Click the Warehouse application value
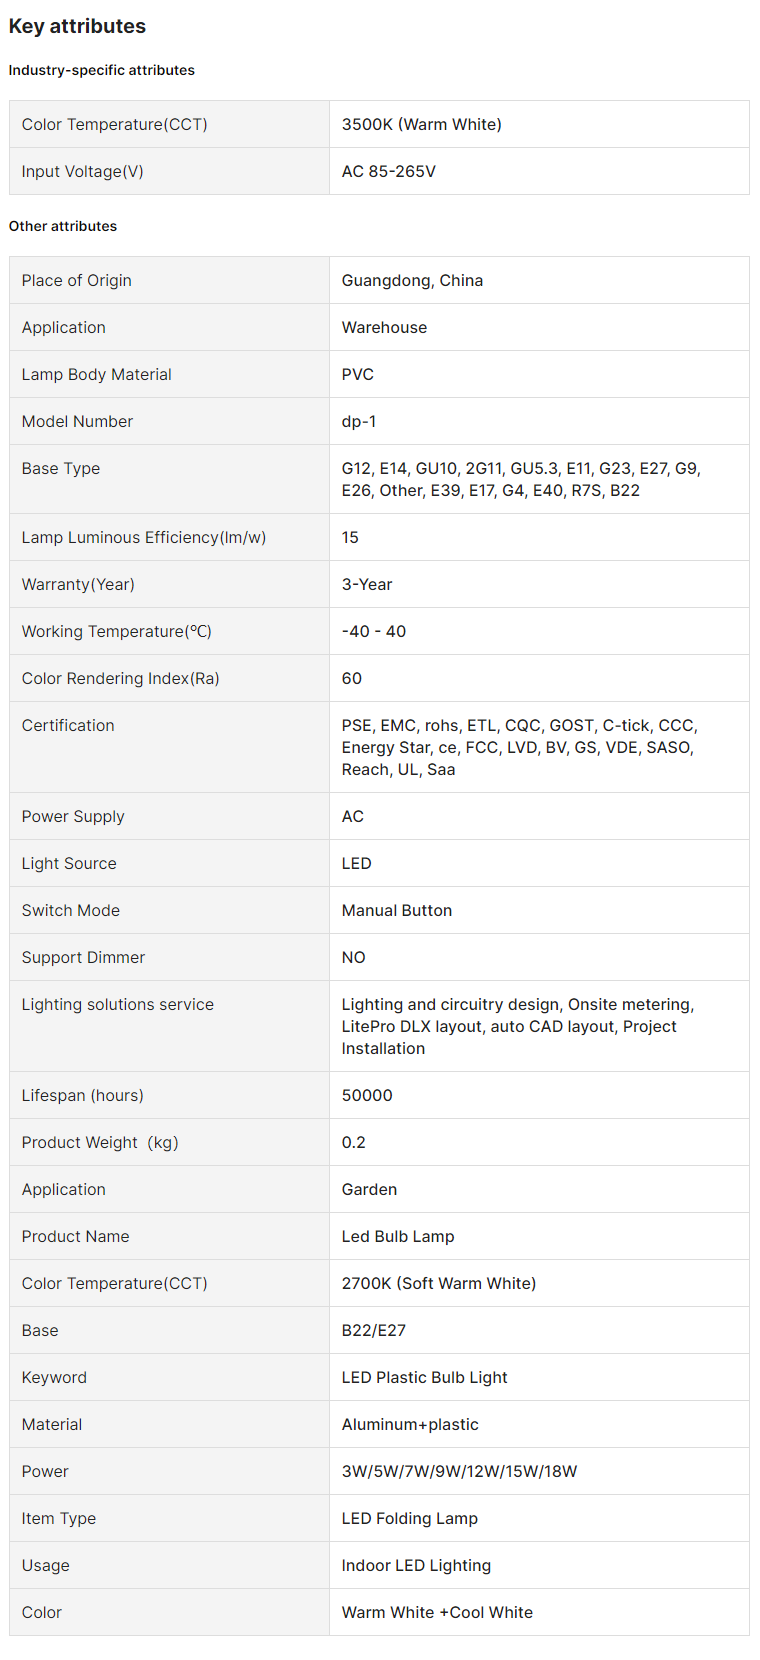 [384, 327]
